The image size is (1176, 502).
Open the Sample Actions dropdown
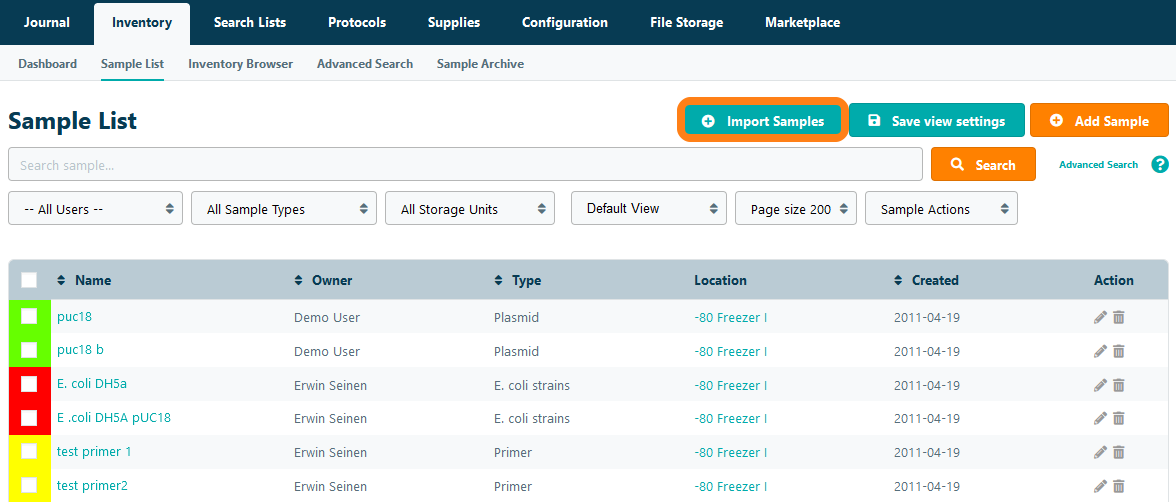coord(940,209)
